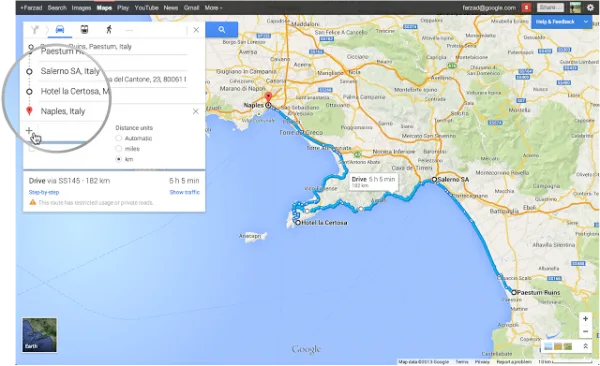Screen dimensions: 600x366
Task: Close the directions panel with the X
Action: click(x=196, y=30)
